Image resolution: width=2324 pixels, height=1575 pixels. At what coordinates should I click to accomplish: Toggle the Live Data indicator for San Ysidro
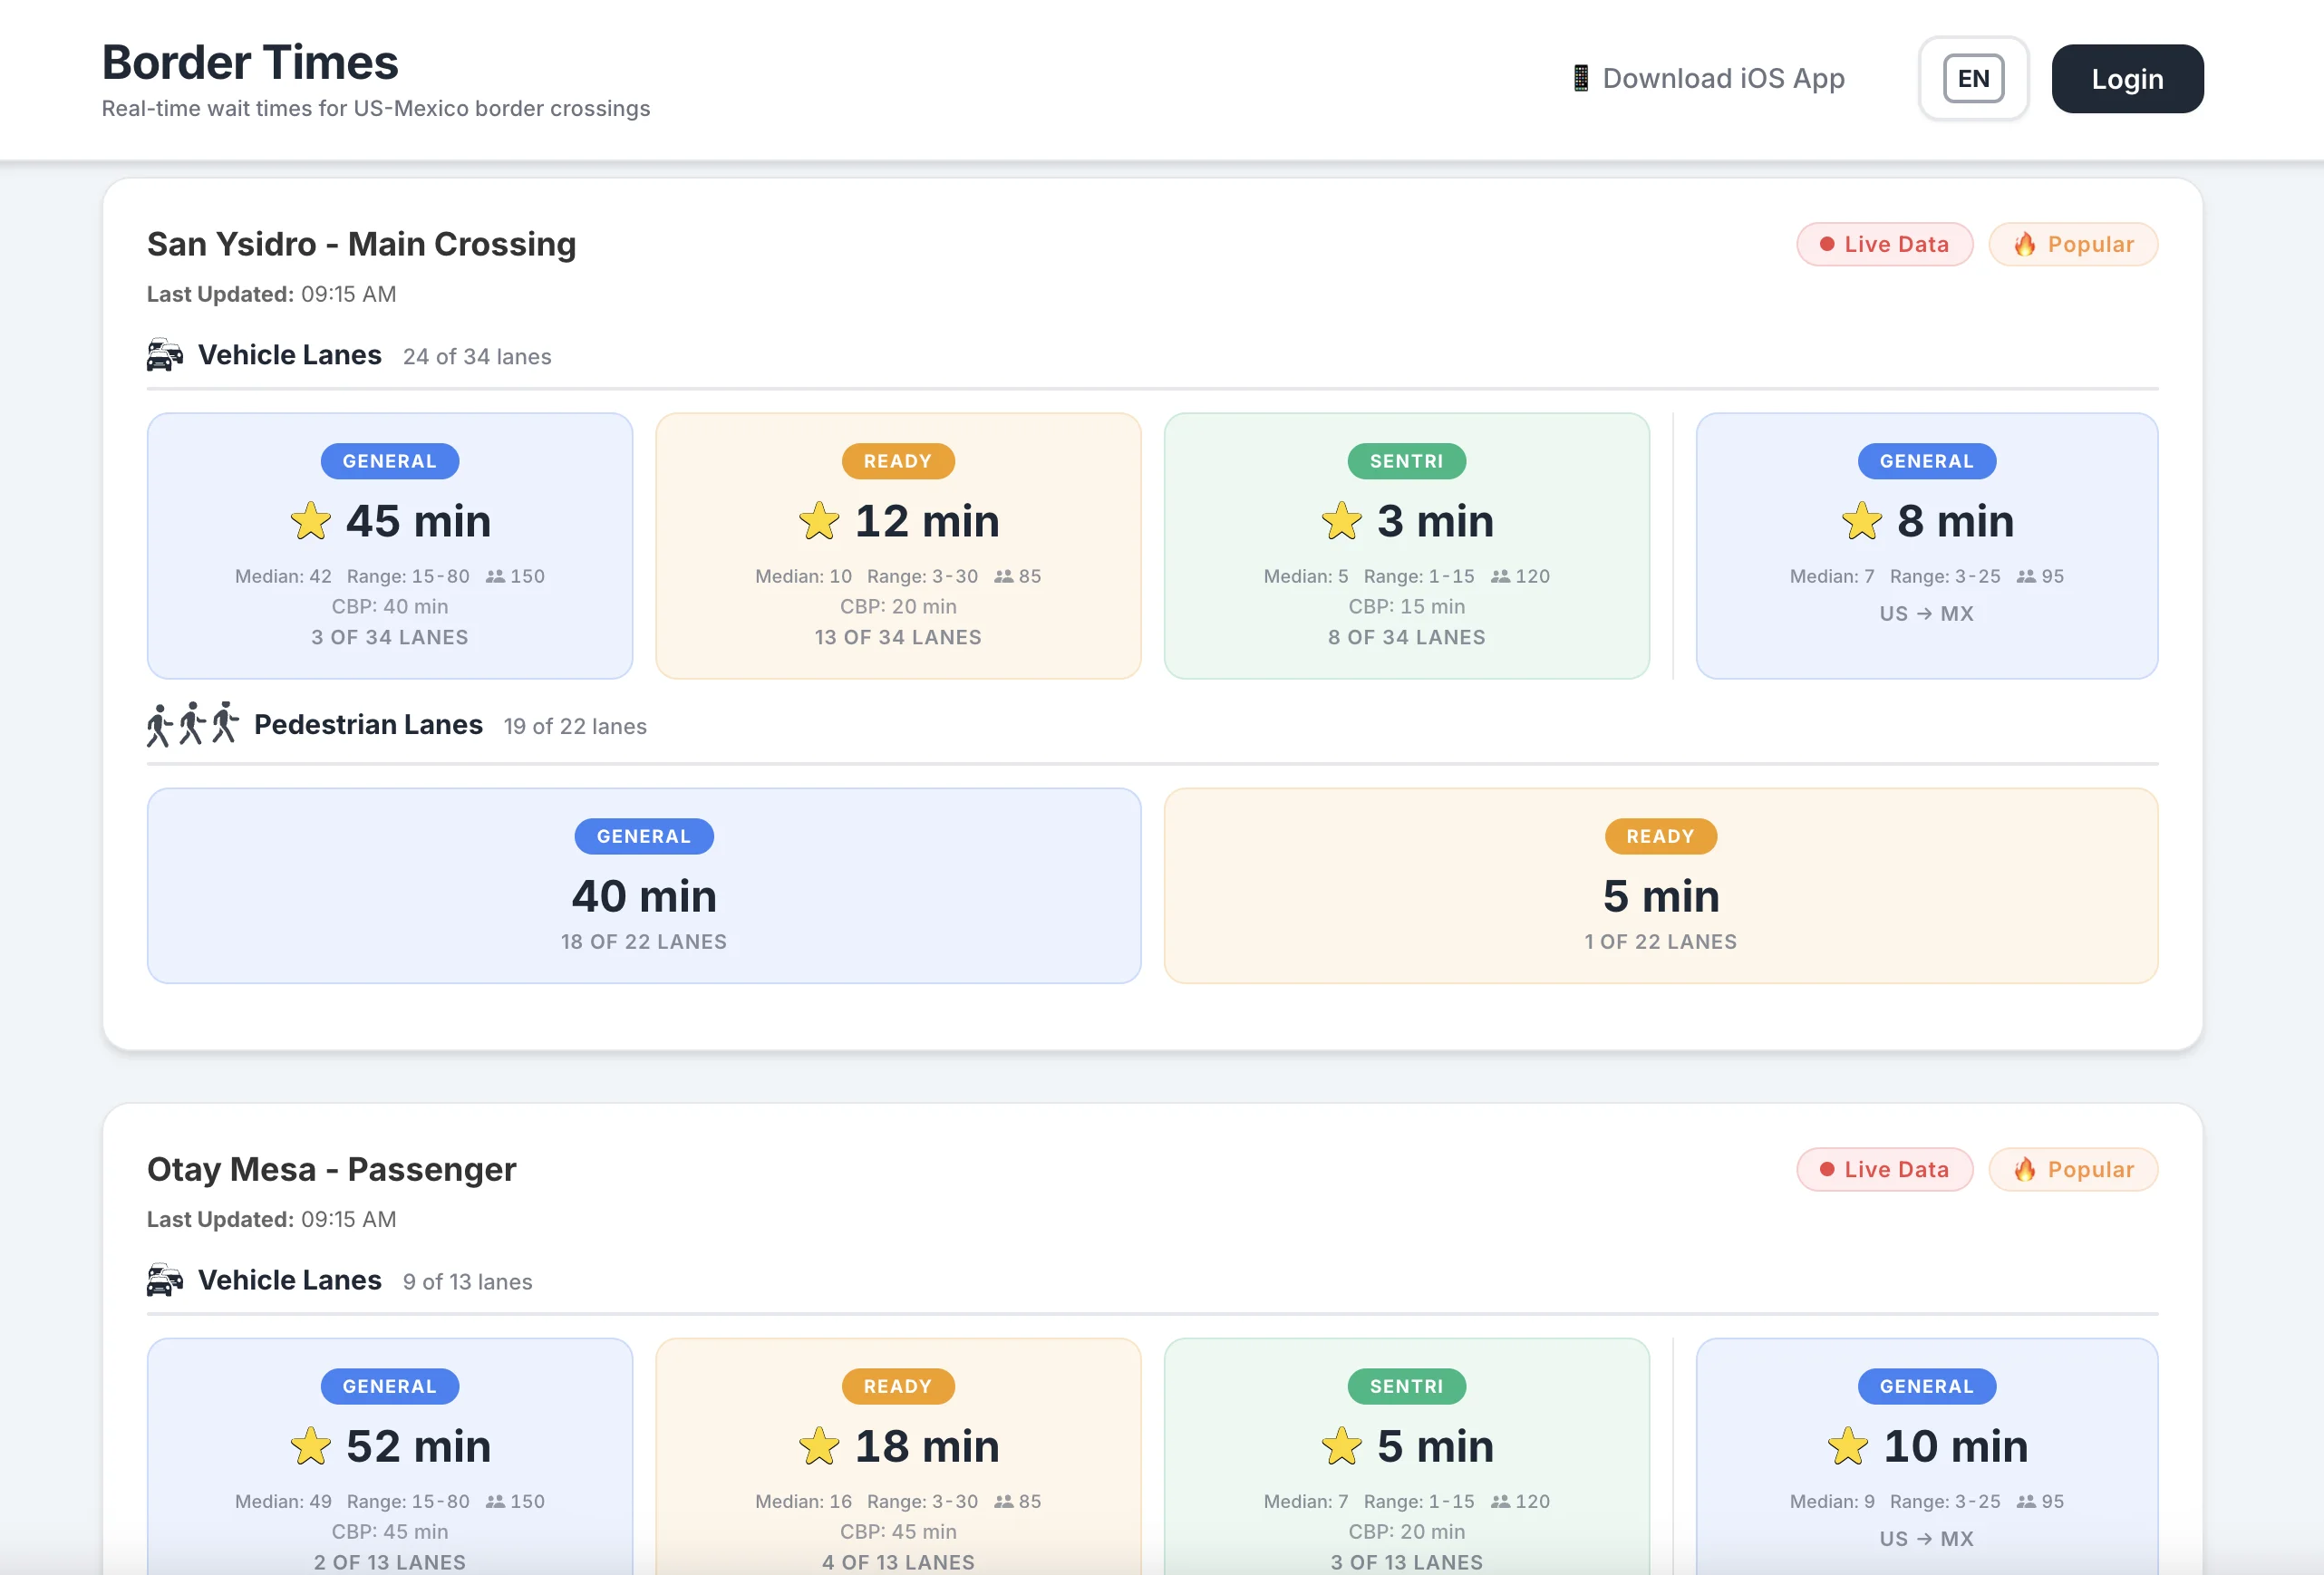point(1884,244)
